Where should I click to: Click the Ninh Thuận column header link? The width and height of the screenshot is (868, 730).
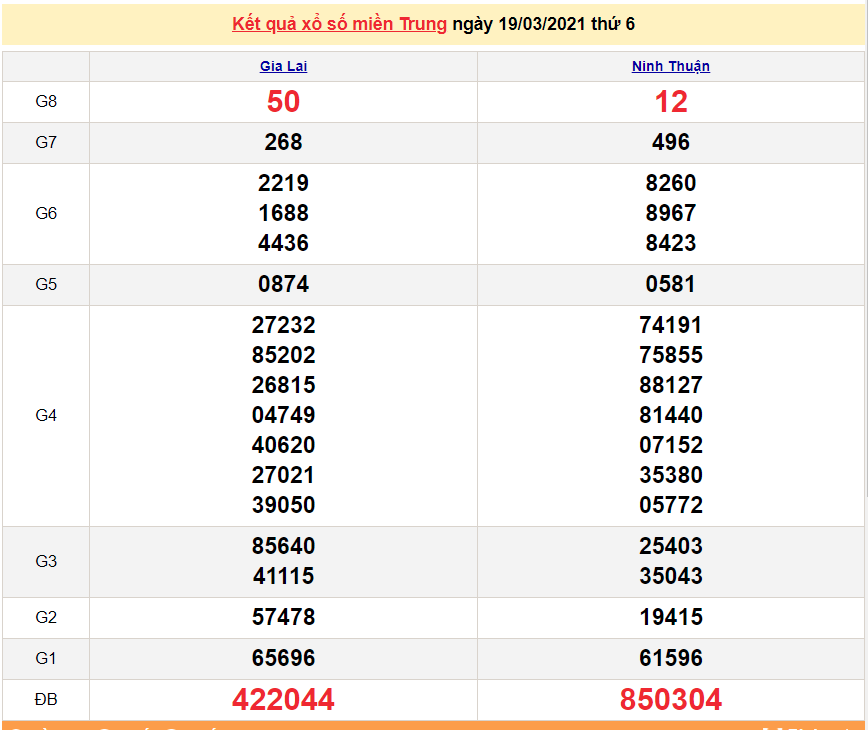[x=670, y=67]
